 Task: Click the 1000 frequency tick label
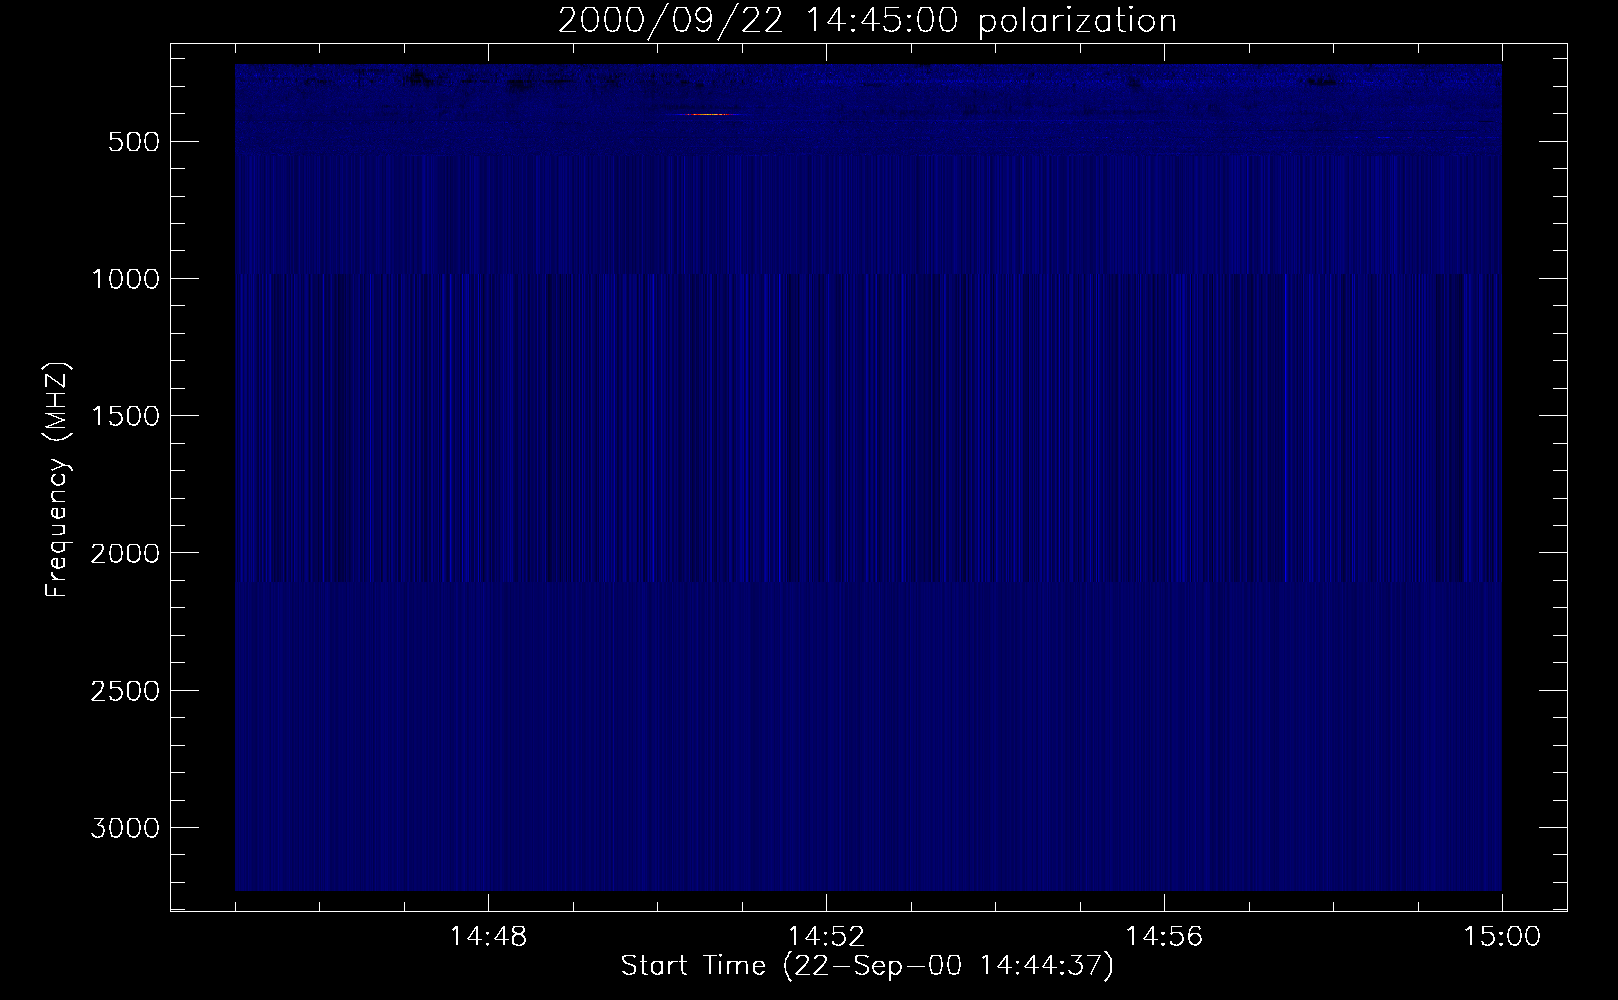tap(125, 279)
